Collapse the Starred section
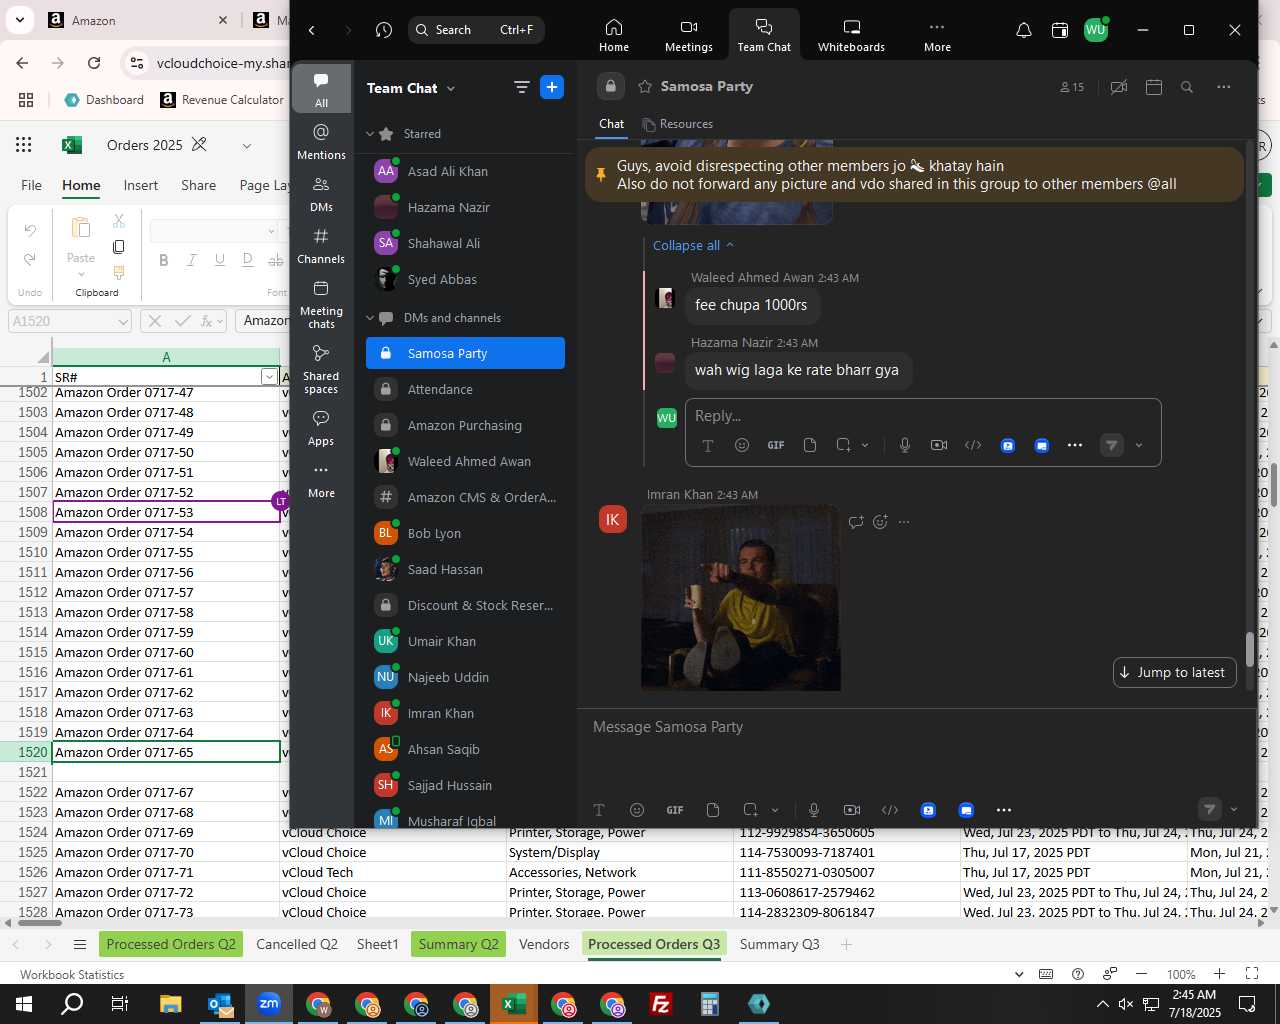 click(x=370, y=134)
